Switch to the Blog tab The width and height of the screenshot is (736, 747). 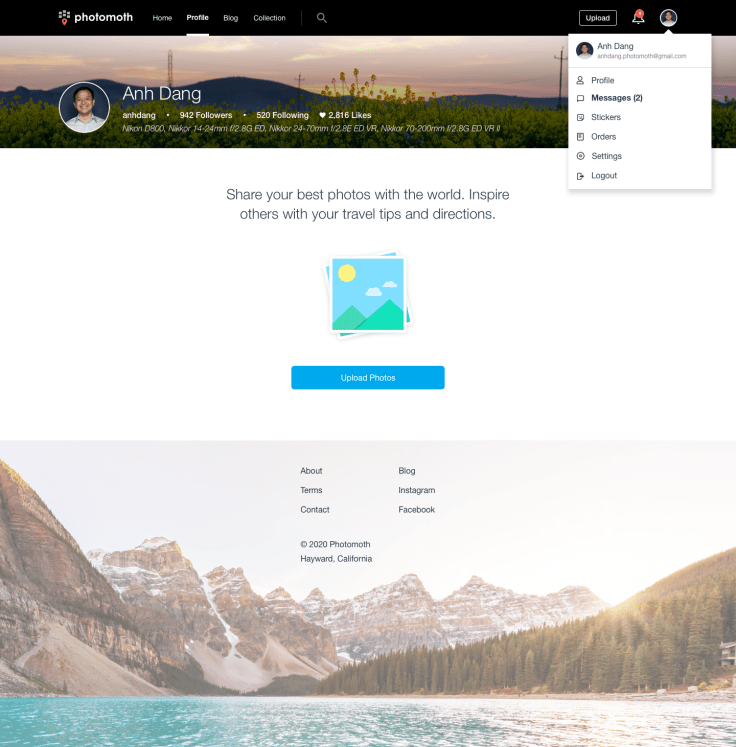(x=231, y=18)
